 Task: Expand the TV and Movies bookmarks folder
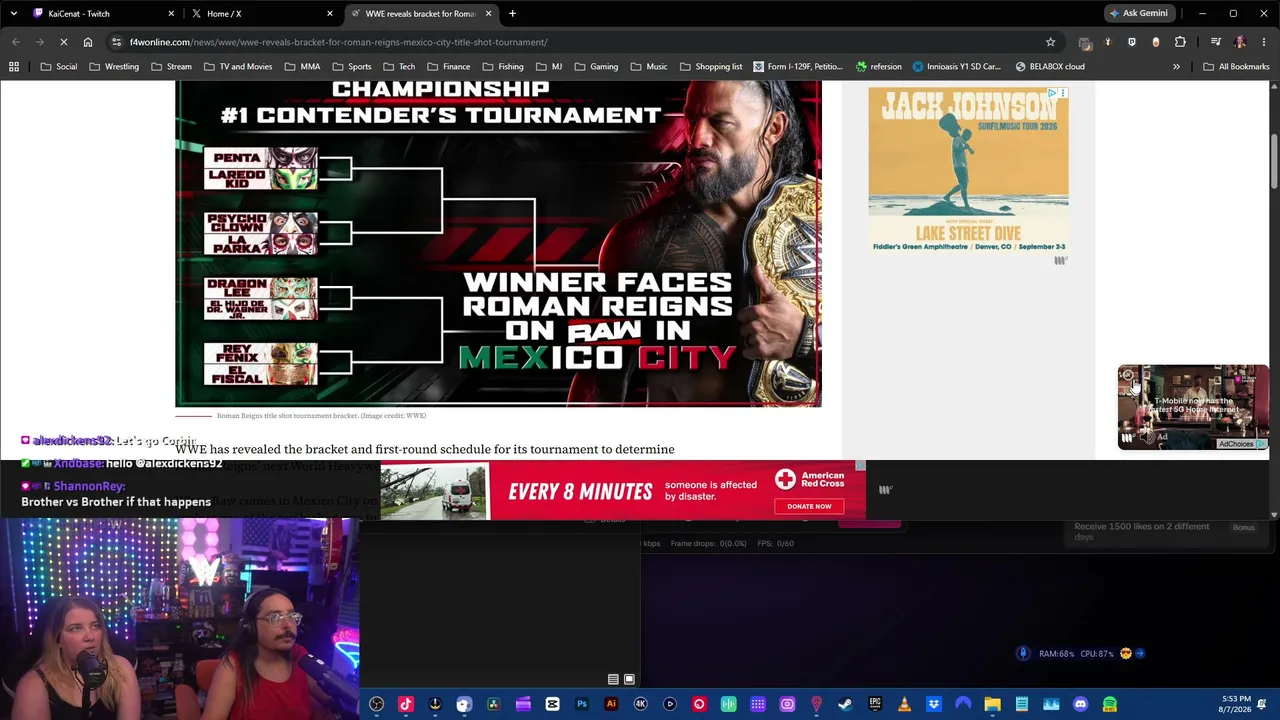(x=237, y=67)
